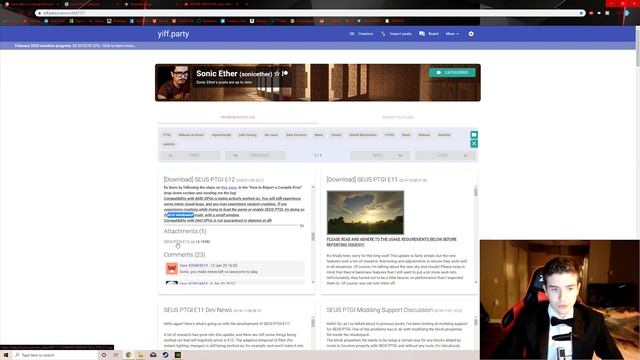The image size is (640, 360).
Task: Select the Weather tag filter
Action: point(444,135)
